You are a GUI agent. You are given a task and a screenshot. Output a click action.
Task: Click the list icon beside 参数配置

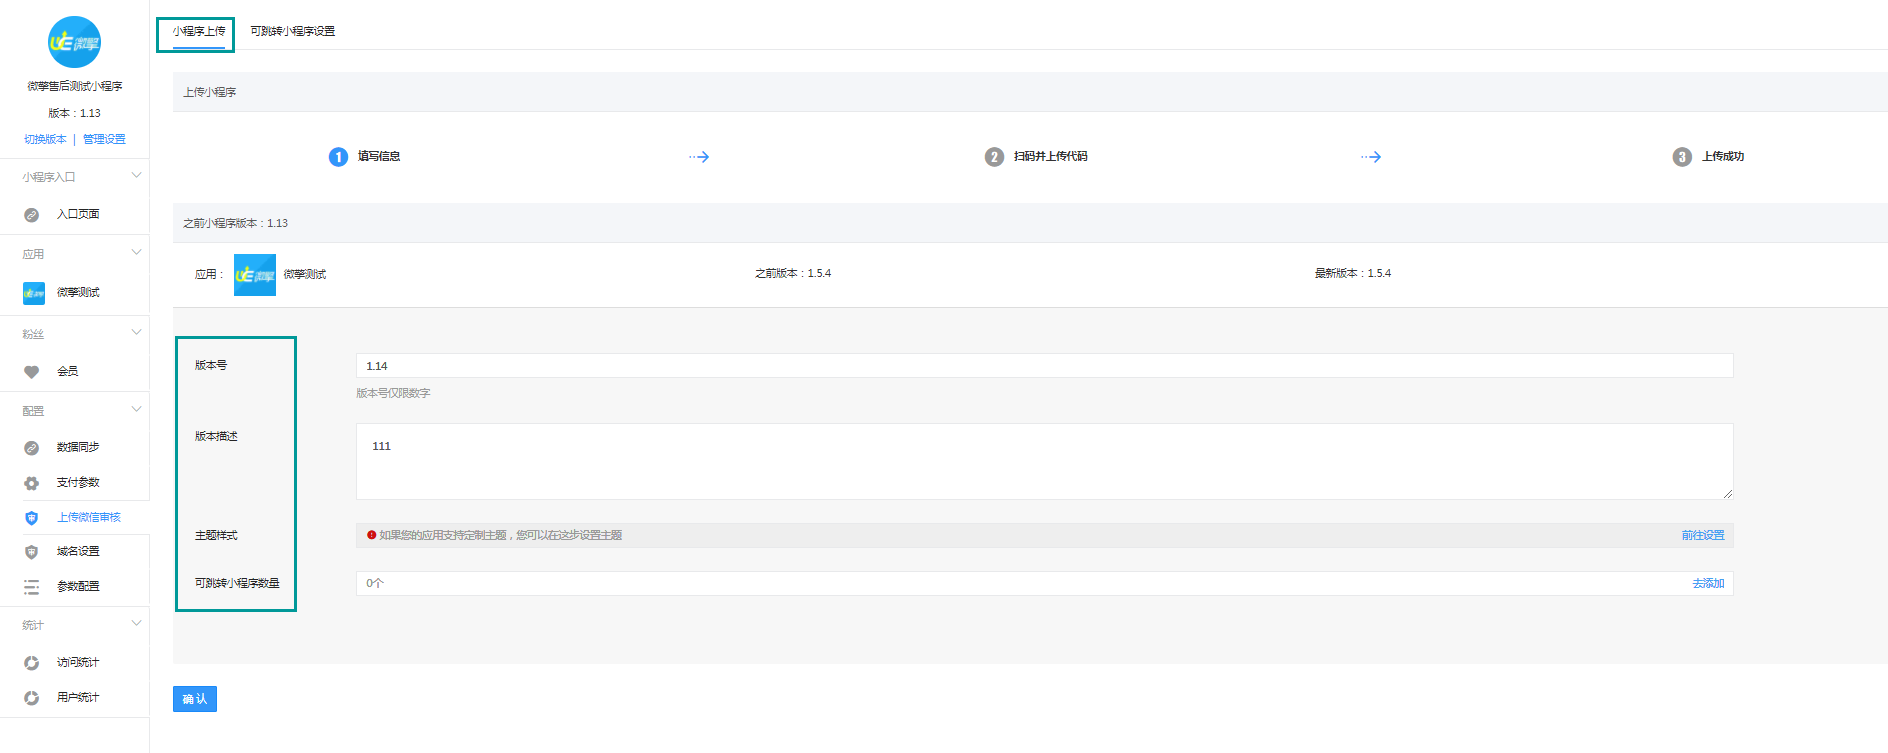[x=32, y=587]
